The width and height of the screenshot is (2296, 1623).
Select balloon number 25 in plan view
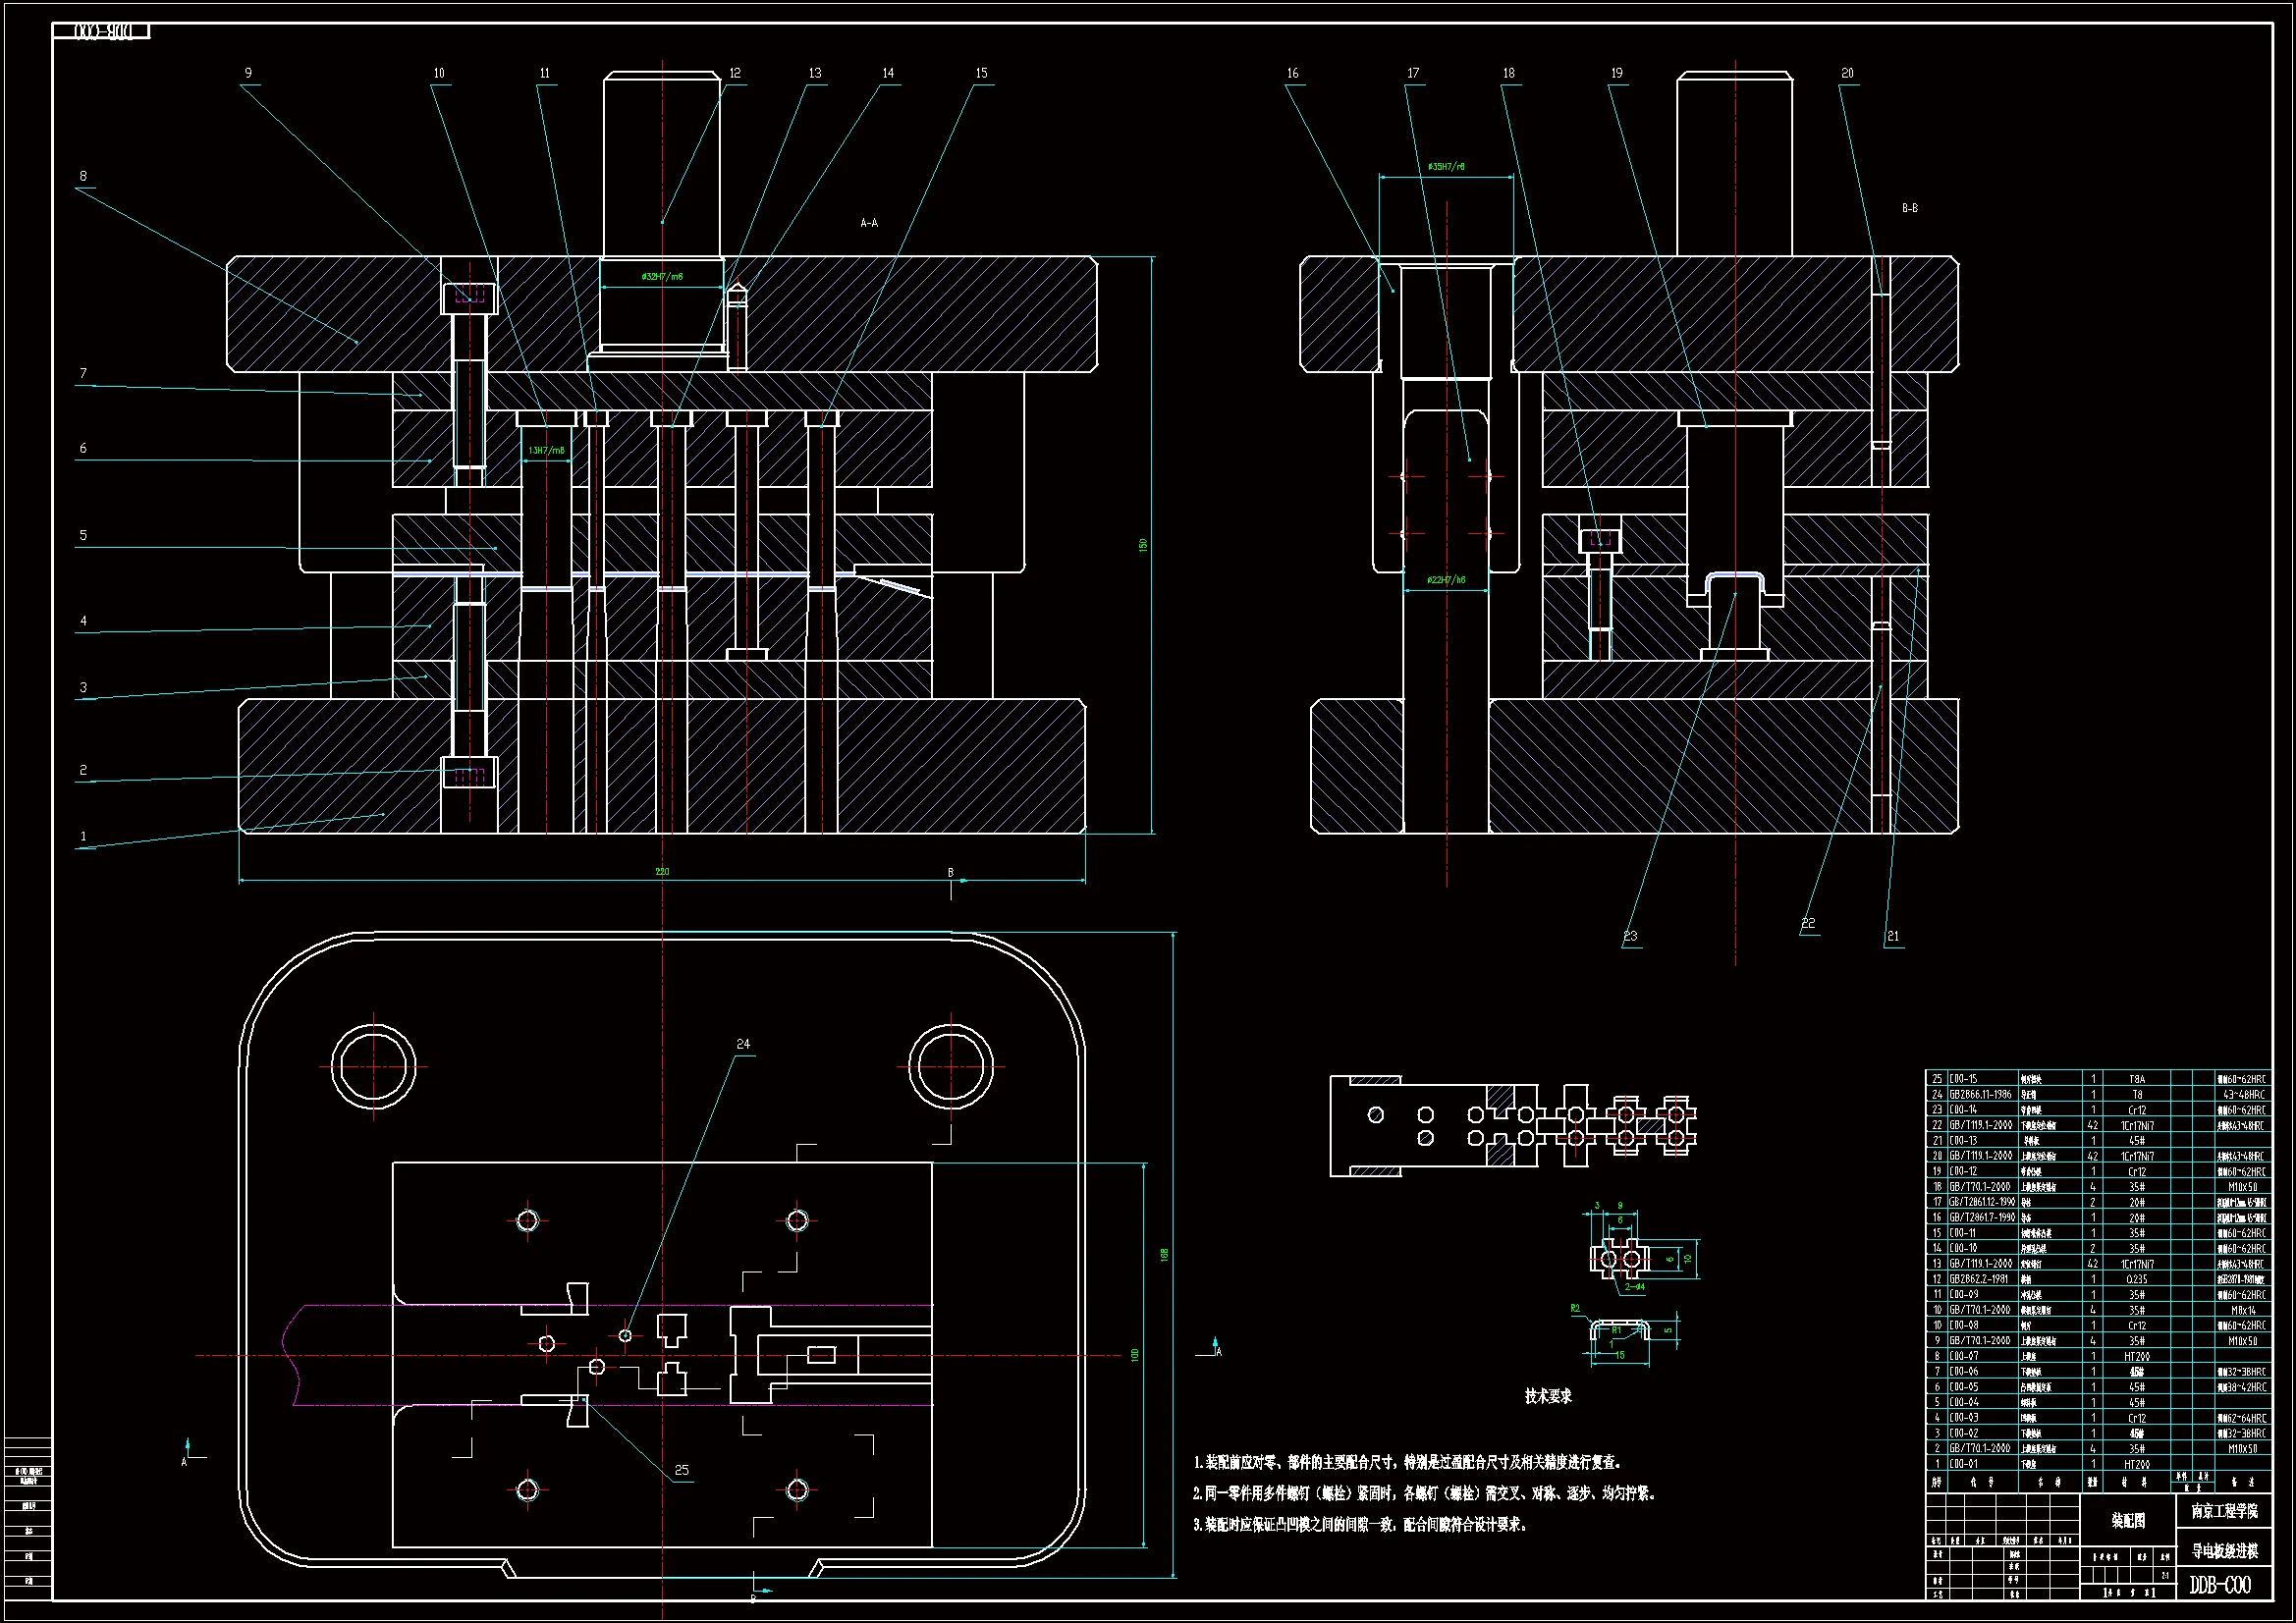pos(682,1470)
